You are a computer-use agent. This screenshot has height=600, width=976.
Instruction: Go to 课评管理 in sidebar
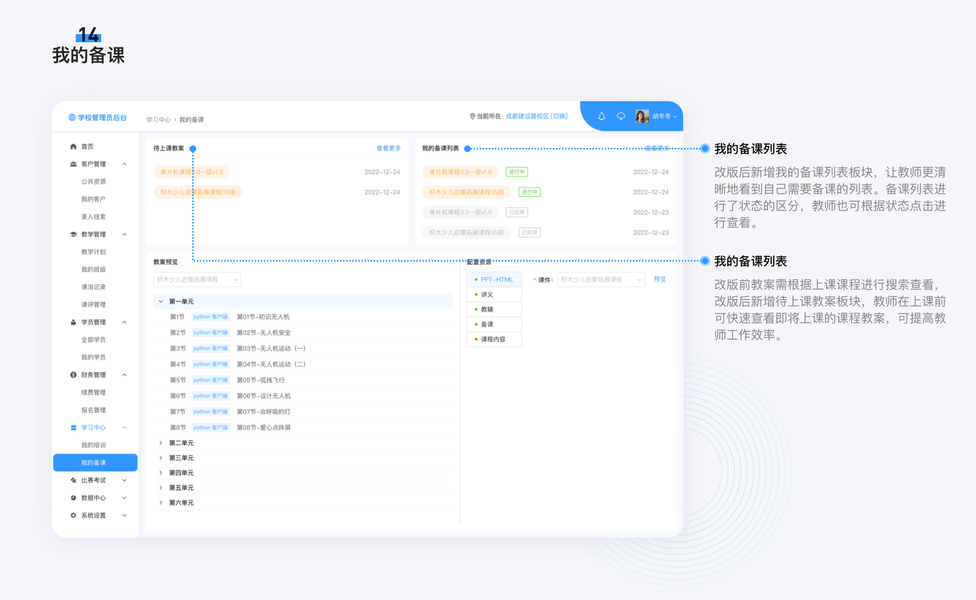(93, 305)
